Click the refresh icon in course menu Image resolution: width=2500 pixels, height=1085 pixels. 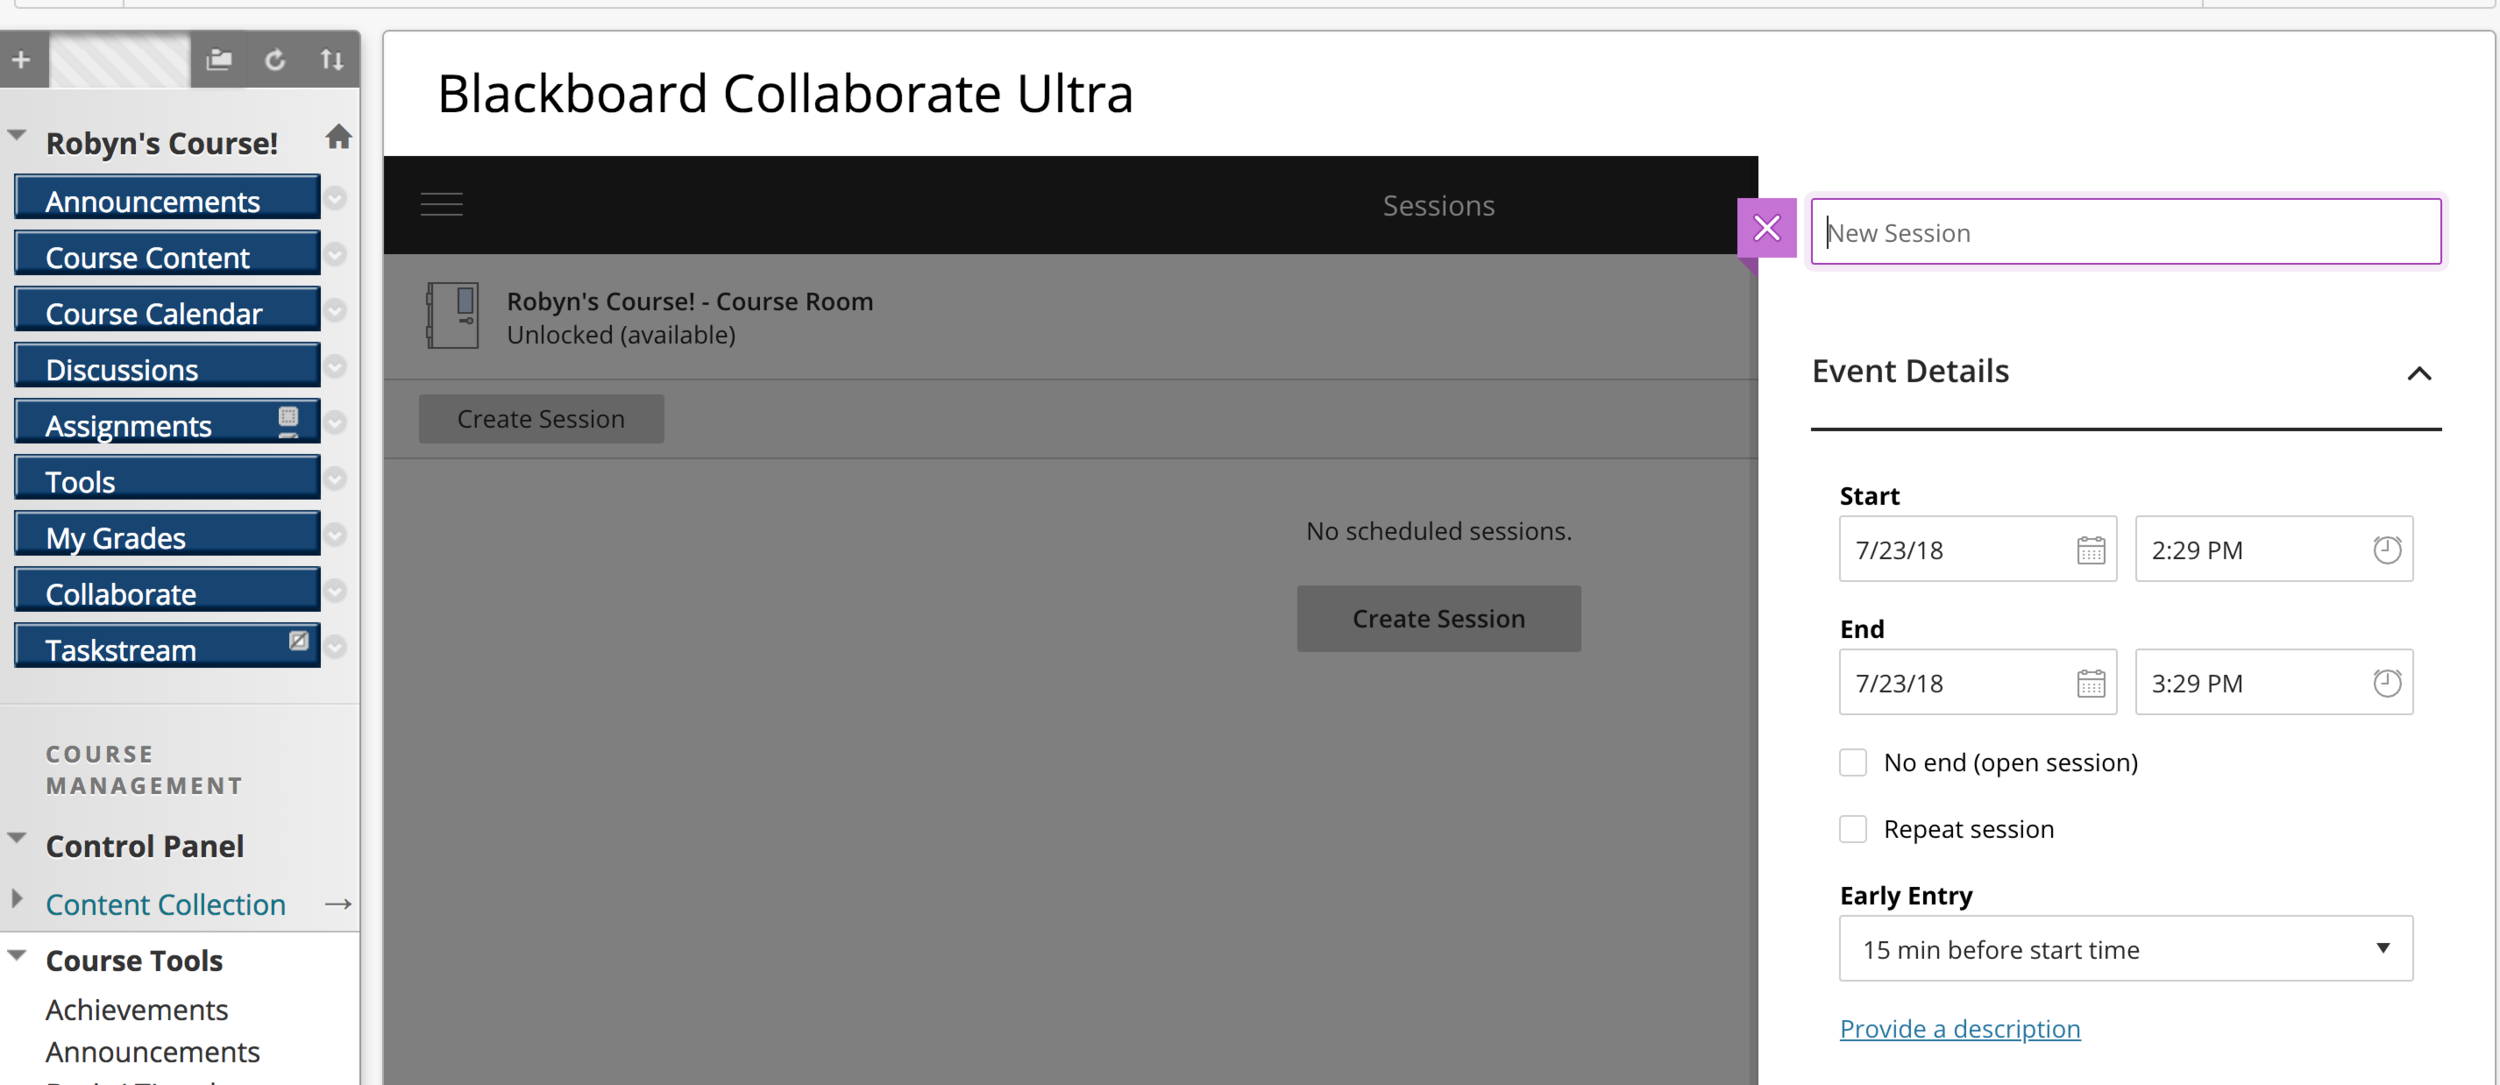pos(275,60)
